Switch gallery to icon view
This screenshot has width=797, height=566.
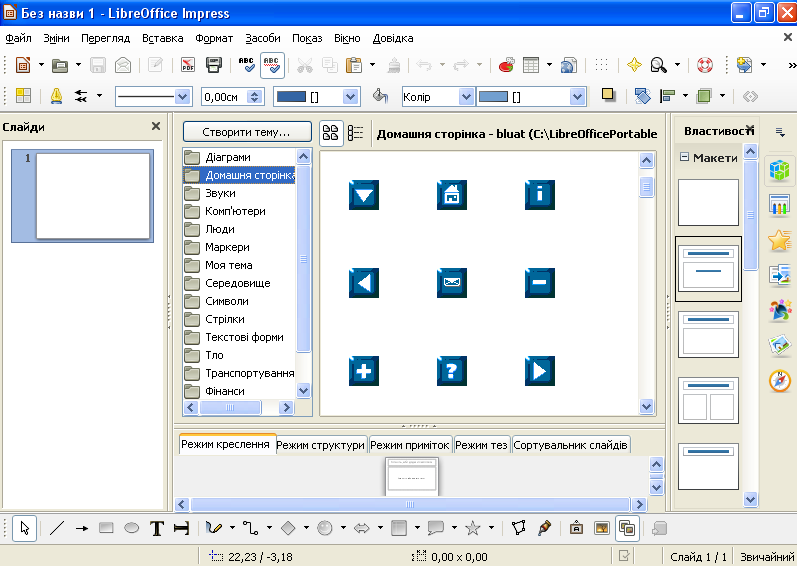click(331, 133)
